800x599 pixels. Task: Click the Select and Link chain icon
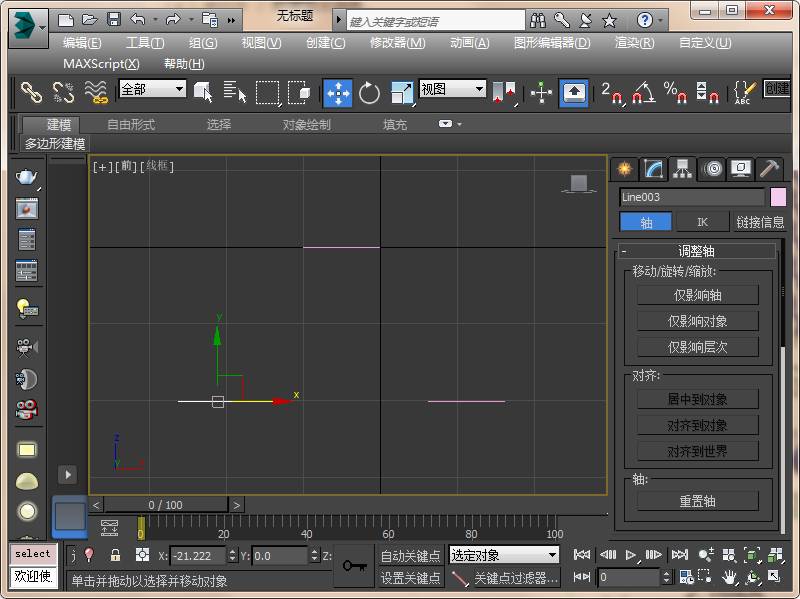(x=32, y=93)
